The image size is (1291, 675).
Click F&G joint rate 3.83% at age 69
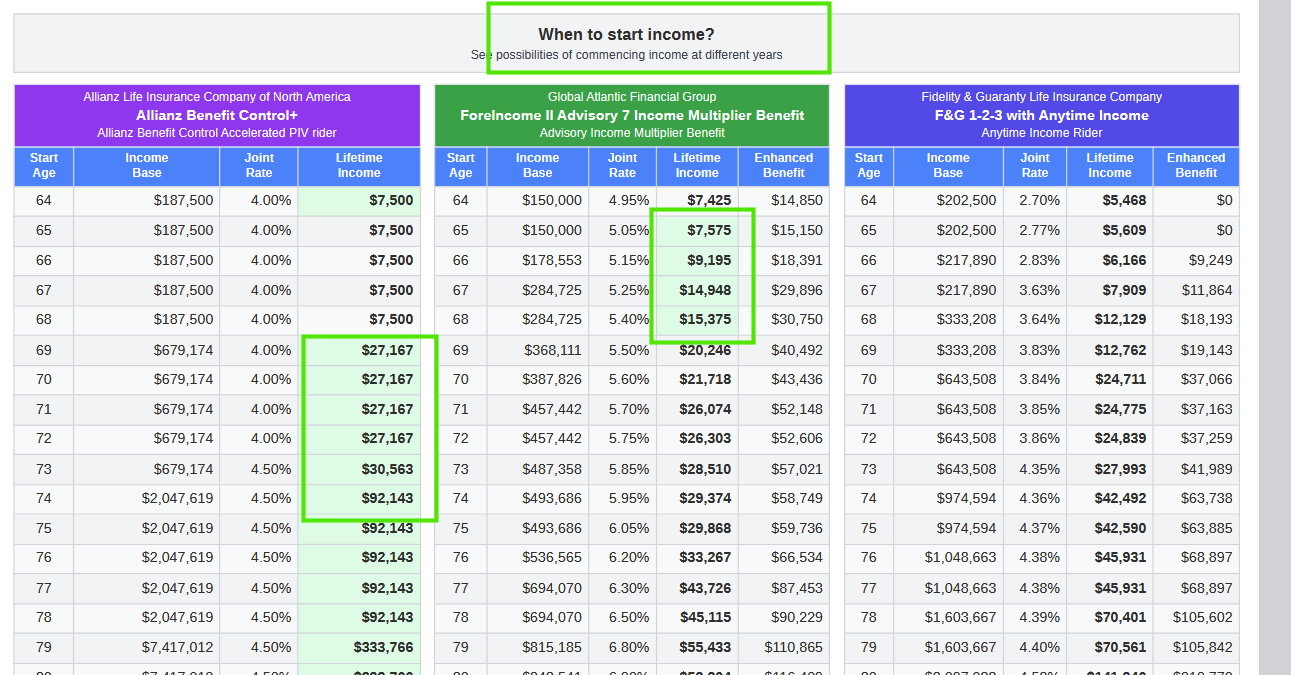tap(1040, 350)
